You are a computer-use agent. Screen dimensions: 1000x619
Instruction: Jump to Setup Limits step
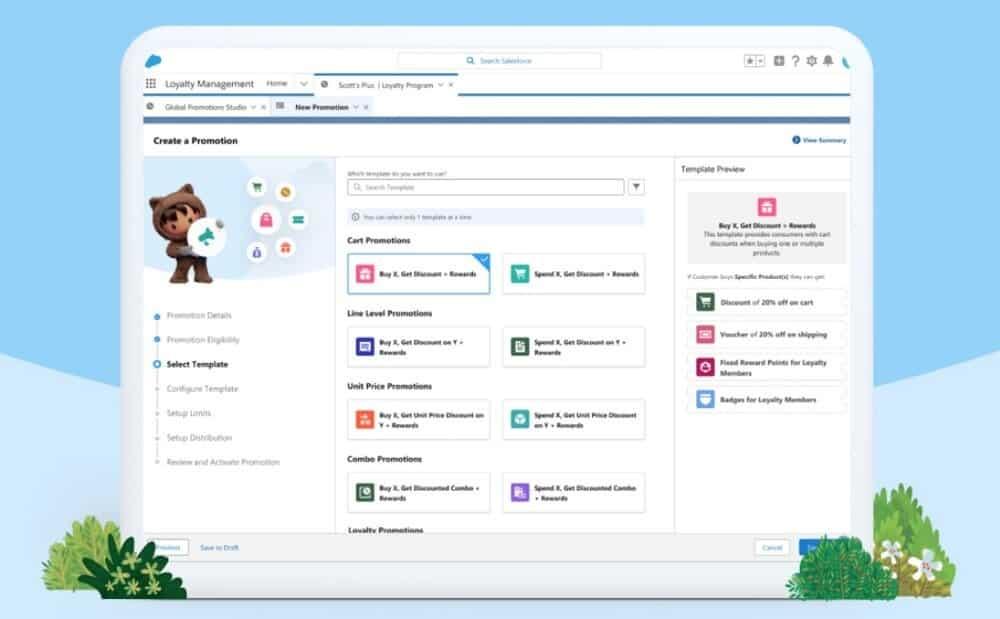(188, 413)
